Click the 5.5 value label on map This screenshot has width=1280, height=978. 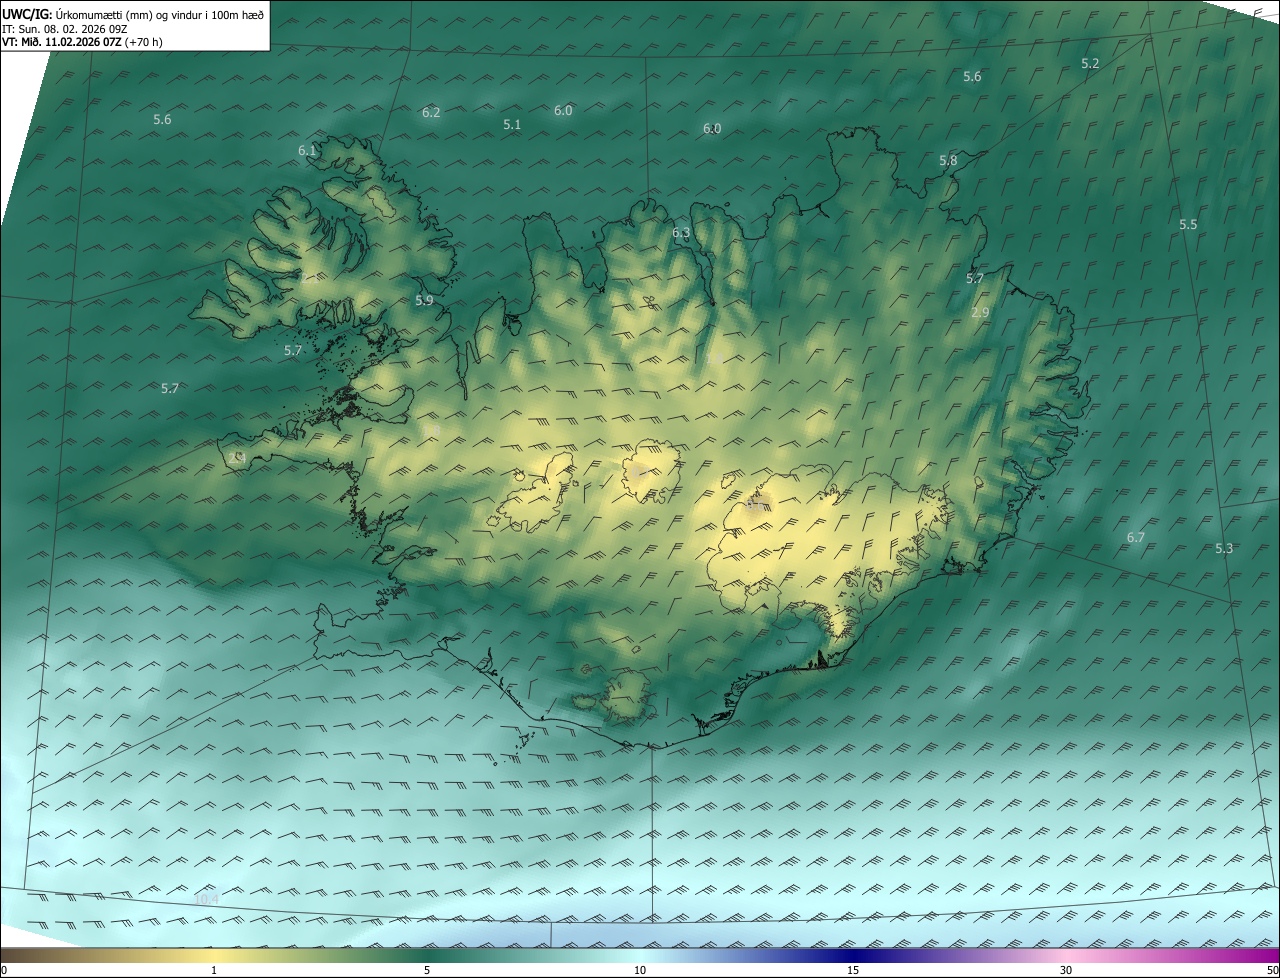click(x=1188, y=224)
